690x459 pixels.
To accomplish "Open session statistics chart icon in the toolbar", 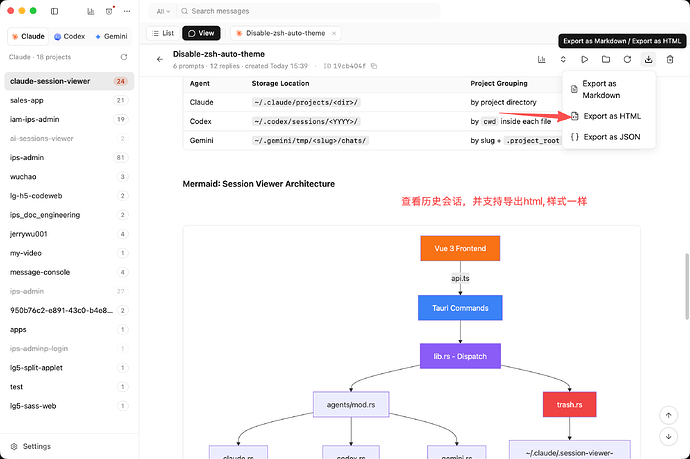I will click(x=542, y=59).
